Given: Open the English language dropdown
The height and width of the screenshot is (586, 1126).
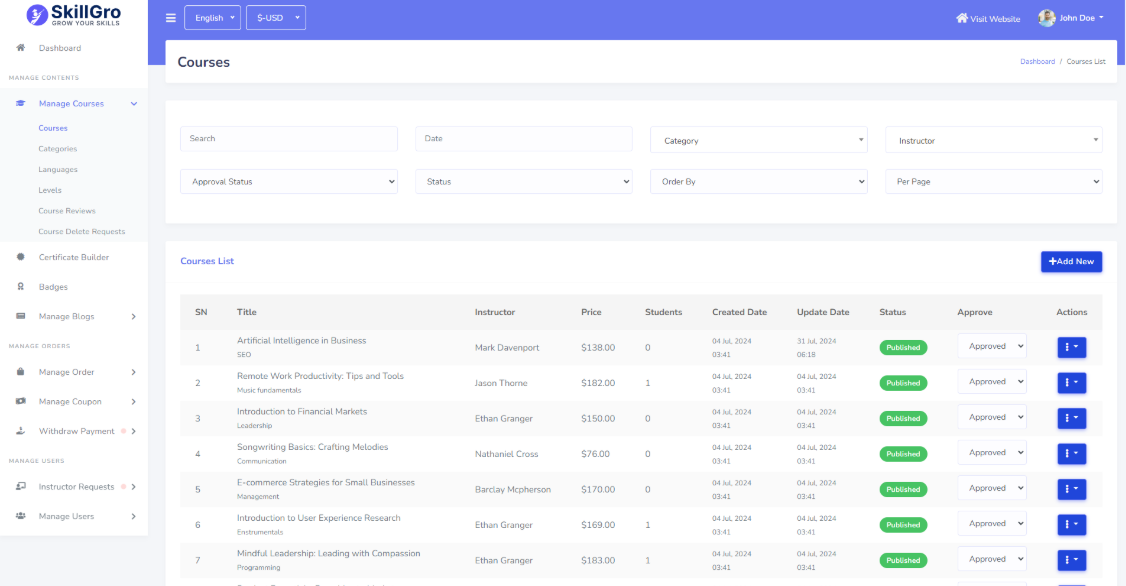Looking at the screenshot, I should [213, 18].
